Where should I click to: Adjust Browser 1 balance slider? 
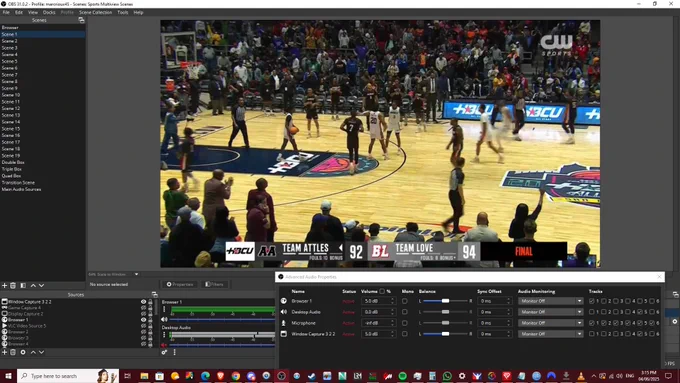click(x=445, y=301)
